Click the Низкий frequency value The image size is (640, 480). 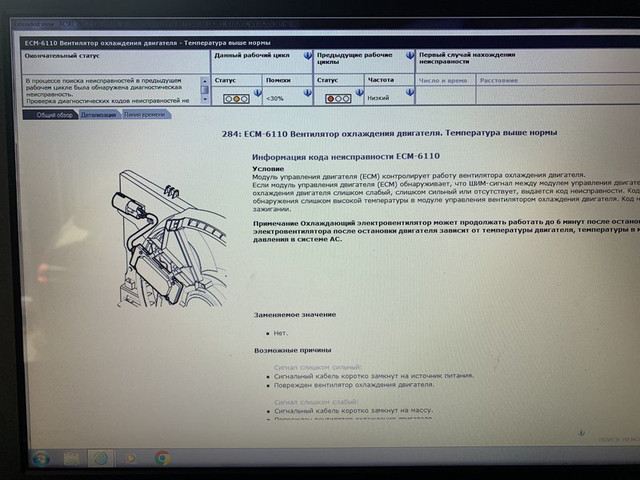click(x=378, y=98)
